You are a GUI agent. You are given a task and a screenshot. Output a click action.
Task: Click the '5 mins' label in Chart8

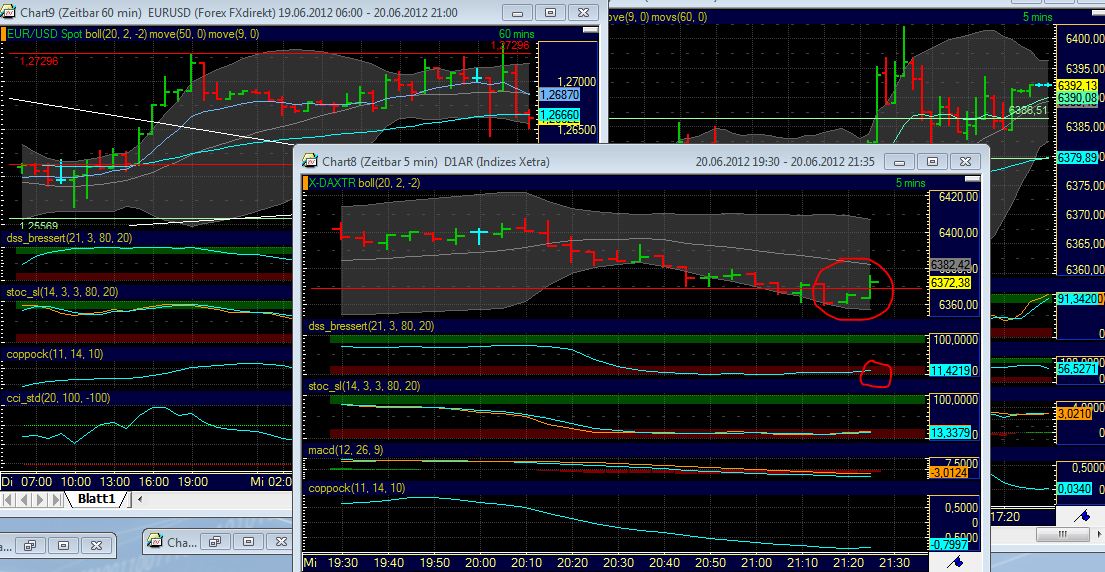[910, 183]
